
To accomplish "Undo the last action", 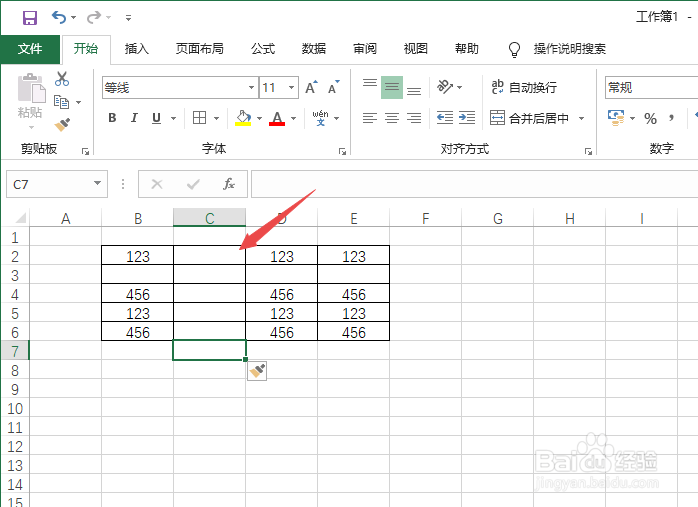I will tap(59, 18).
